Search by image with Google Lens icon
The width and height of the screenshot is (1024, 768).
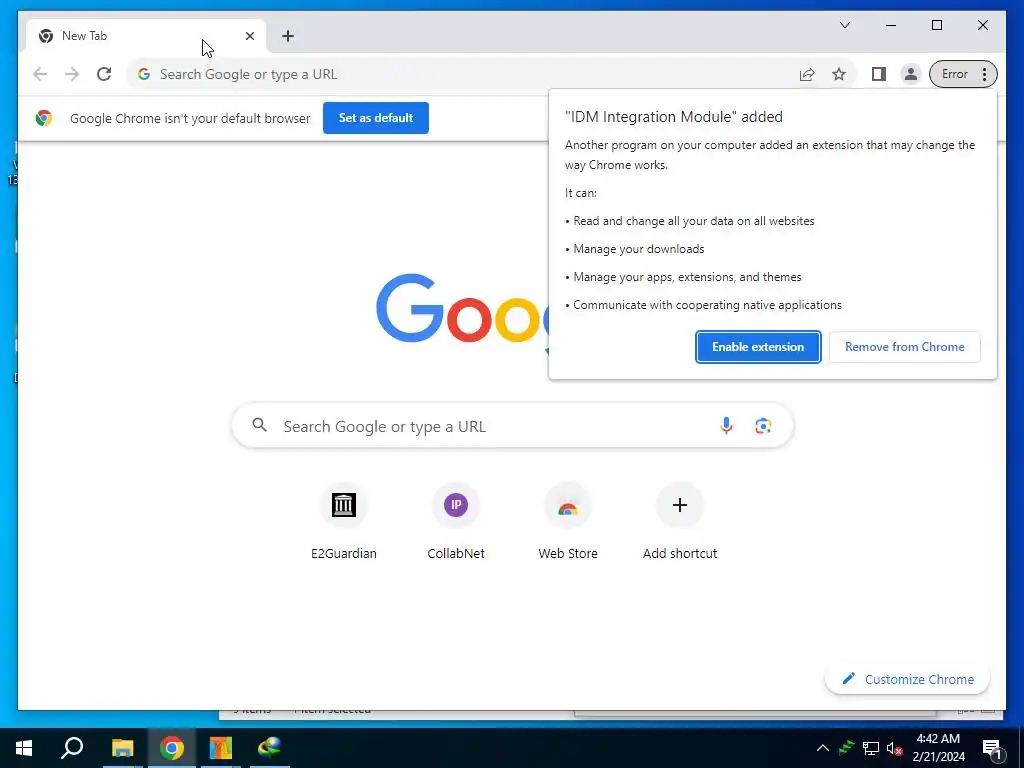tap(763, 426)
